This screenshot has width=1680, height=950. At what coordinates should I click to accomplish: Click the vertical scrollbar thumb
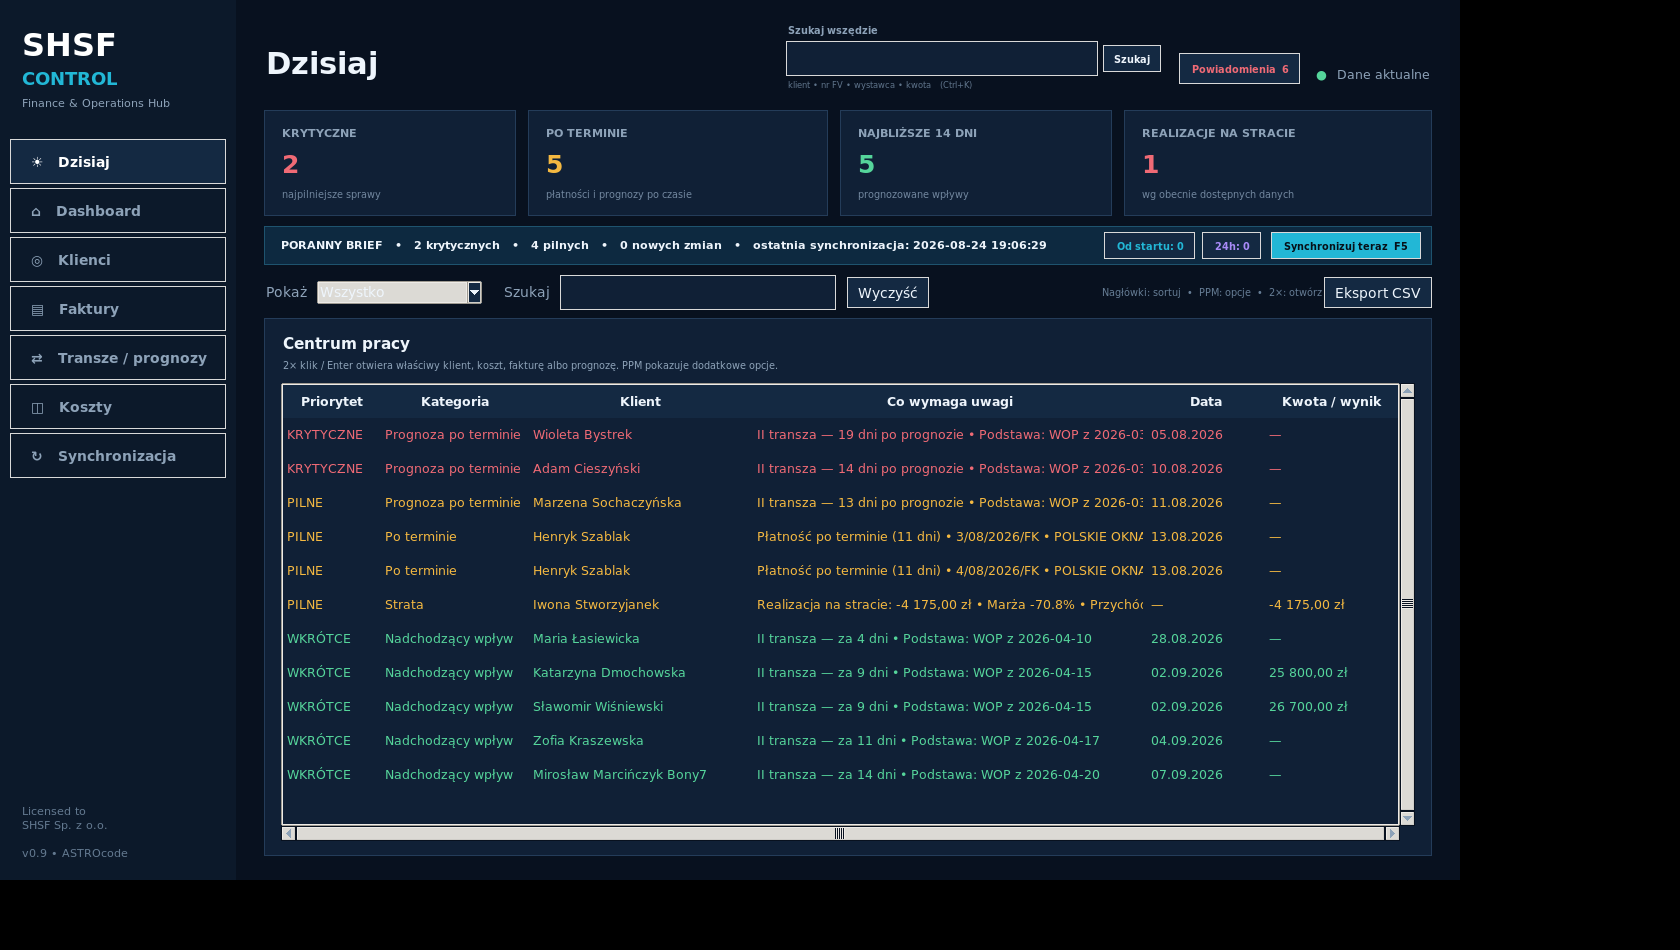pos(1407,604)
